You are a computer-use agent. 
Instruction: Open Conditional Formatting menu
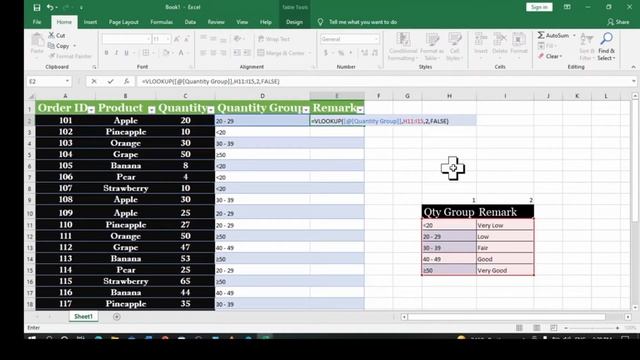[403, 46]
